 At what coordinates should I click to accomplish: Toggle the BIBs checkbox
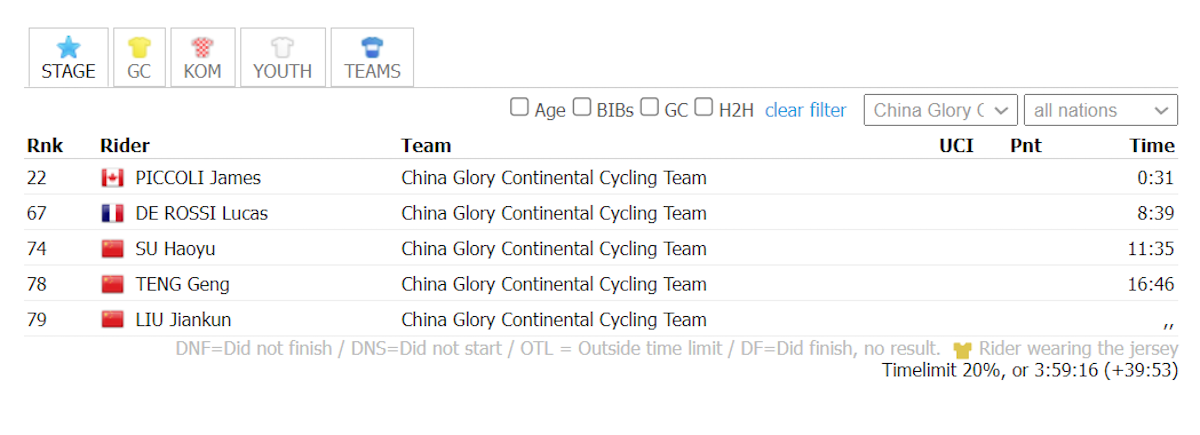(x=582, y=107)
